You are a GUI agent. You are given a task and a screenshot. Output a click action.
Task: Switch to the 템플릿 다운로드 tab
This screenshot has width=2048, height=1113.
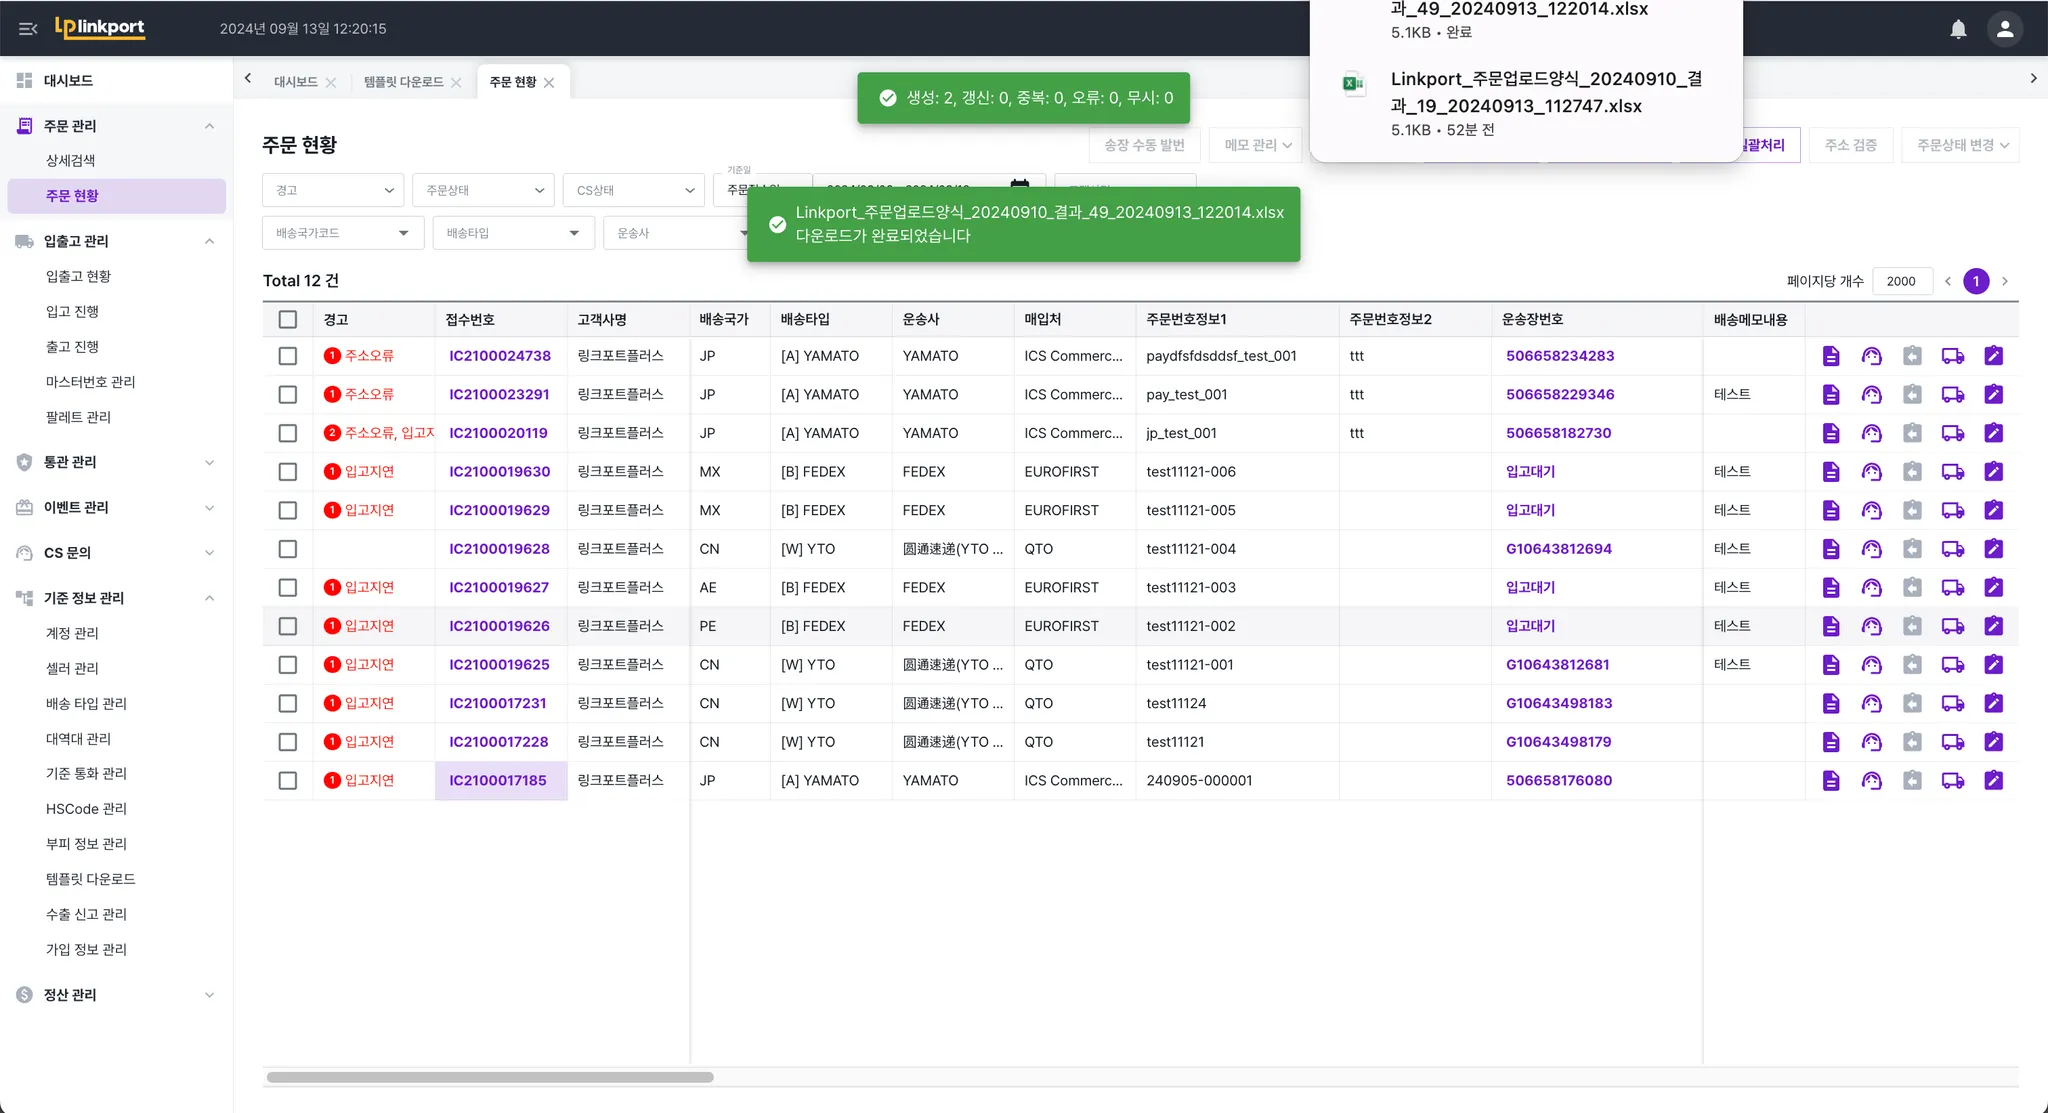coord(403,82)
